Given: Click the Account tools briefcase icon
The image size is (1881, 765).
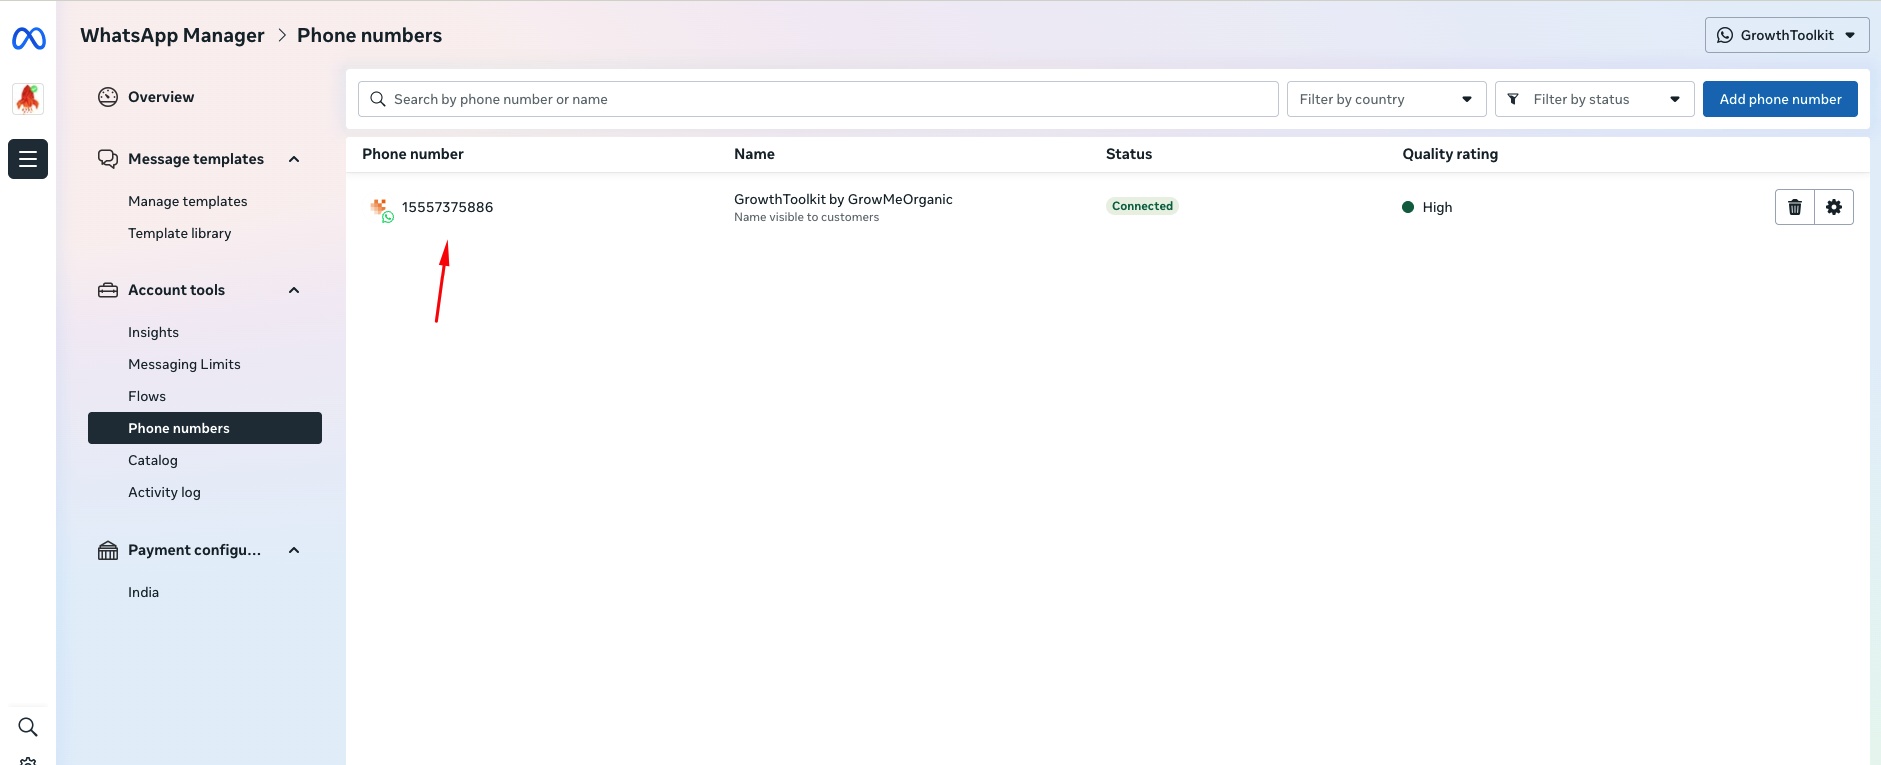Looking at the screenshot, I should tap(108, 290).
